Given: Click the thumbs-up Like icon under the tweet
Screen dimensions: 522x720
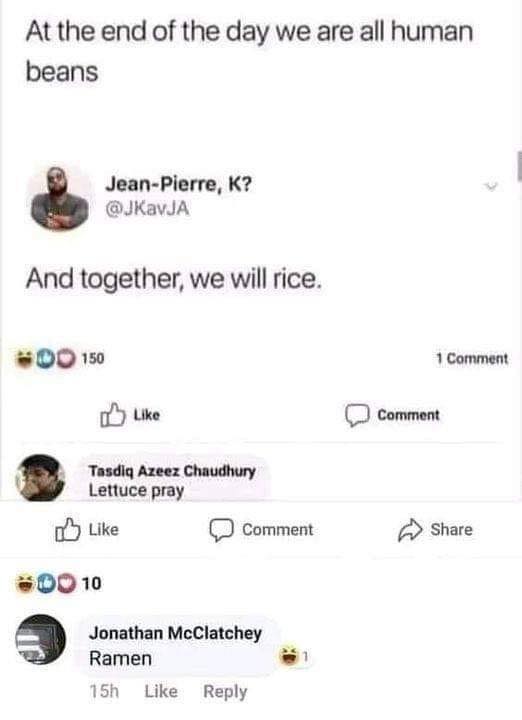Looking at the screenshot, I should (112, 415).
